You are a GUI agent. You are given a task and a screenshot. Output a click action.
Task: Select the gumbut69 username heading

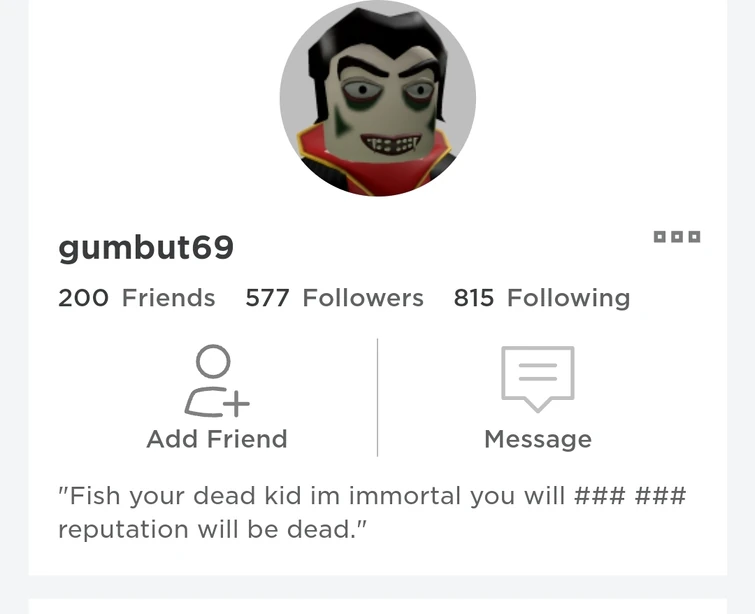point(146,248)
